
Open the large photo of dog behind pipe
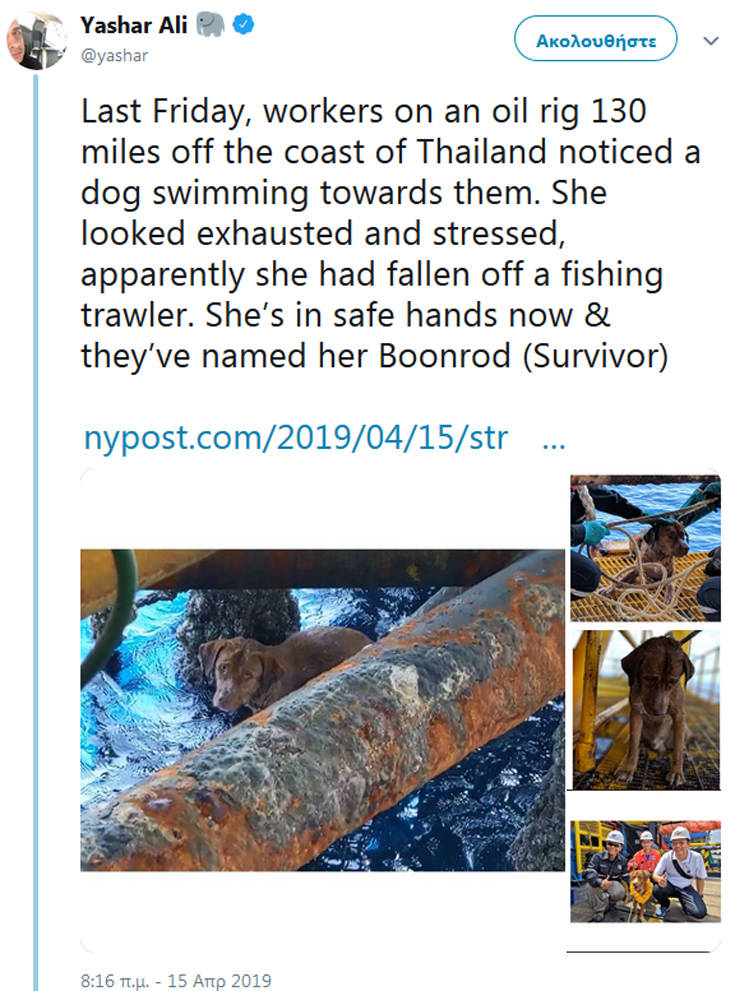pos(322,710)
